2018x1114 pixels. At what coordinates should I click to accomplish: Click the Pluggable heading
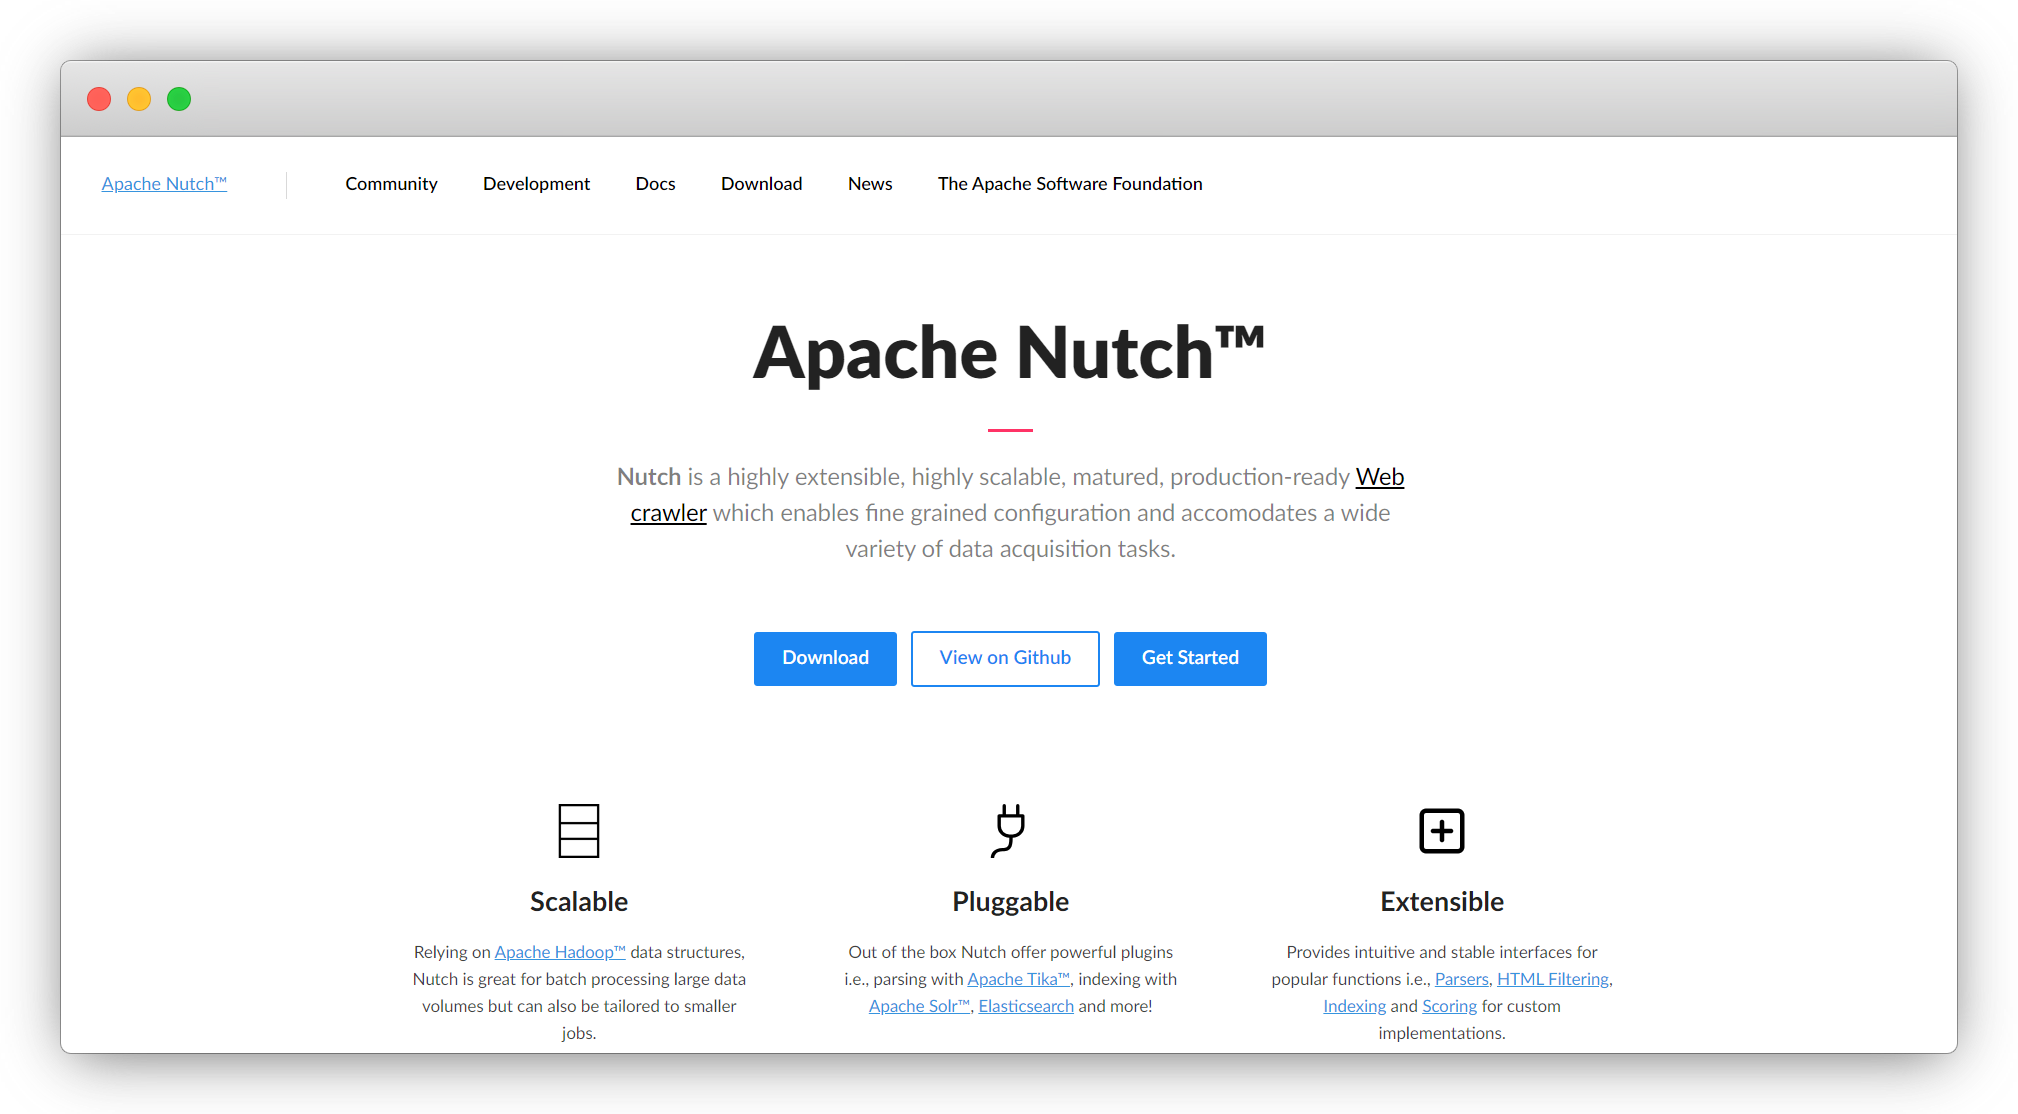point(1010,902)
